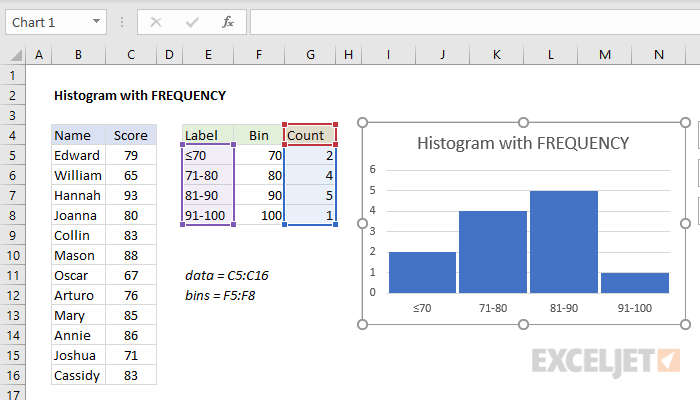
Task: Click the 'bins = F5:F8' note
Action: (x=220, y=296)
